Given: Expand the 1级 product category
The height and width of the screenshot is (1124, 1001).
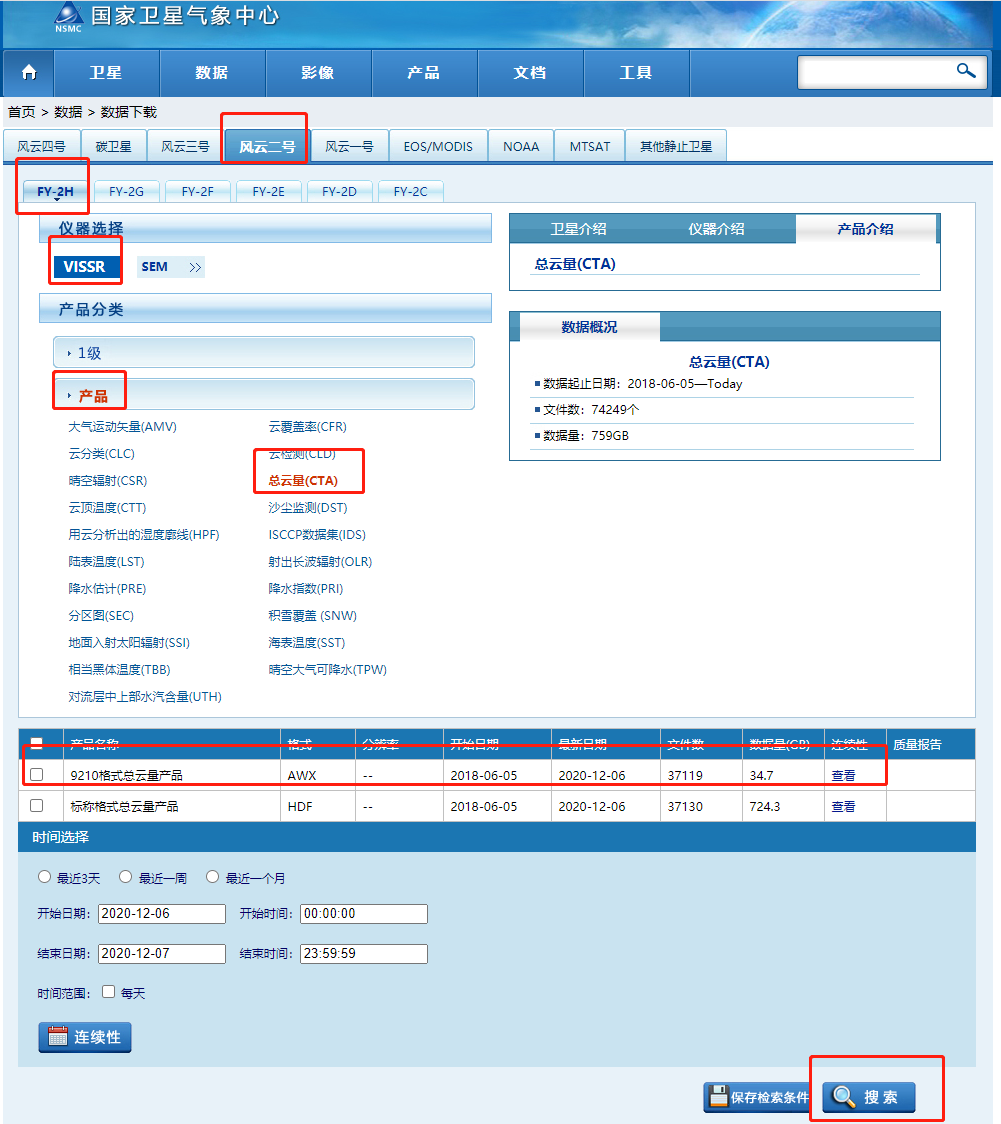Looking at the screenshot, I should point(263,353).
